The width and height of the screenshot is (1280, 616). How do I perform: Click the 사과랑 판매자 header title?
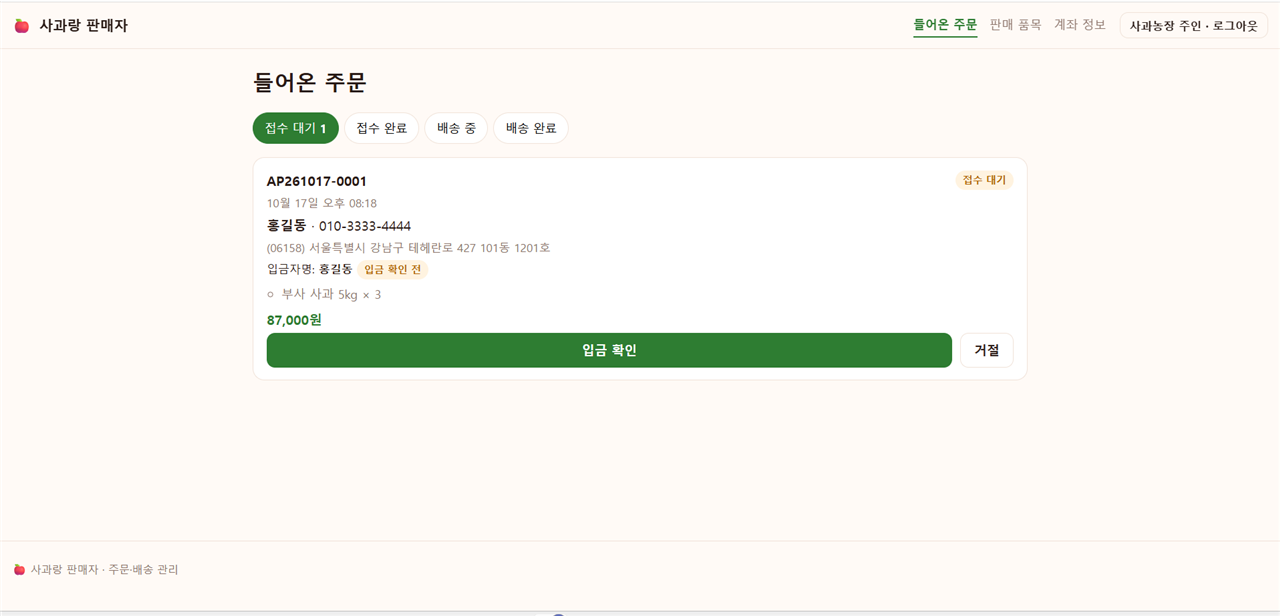click(84, 26)
